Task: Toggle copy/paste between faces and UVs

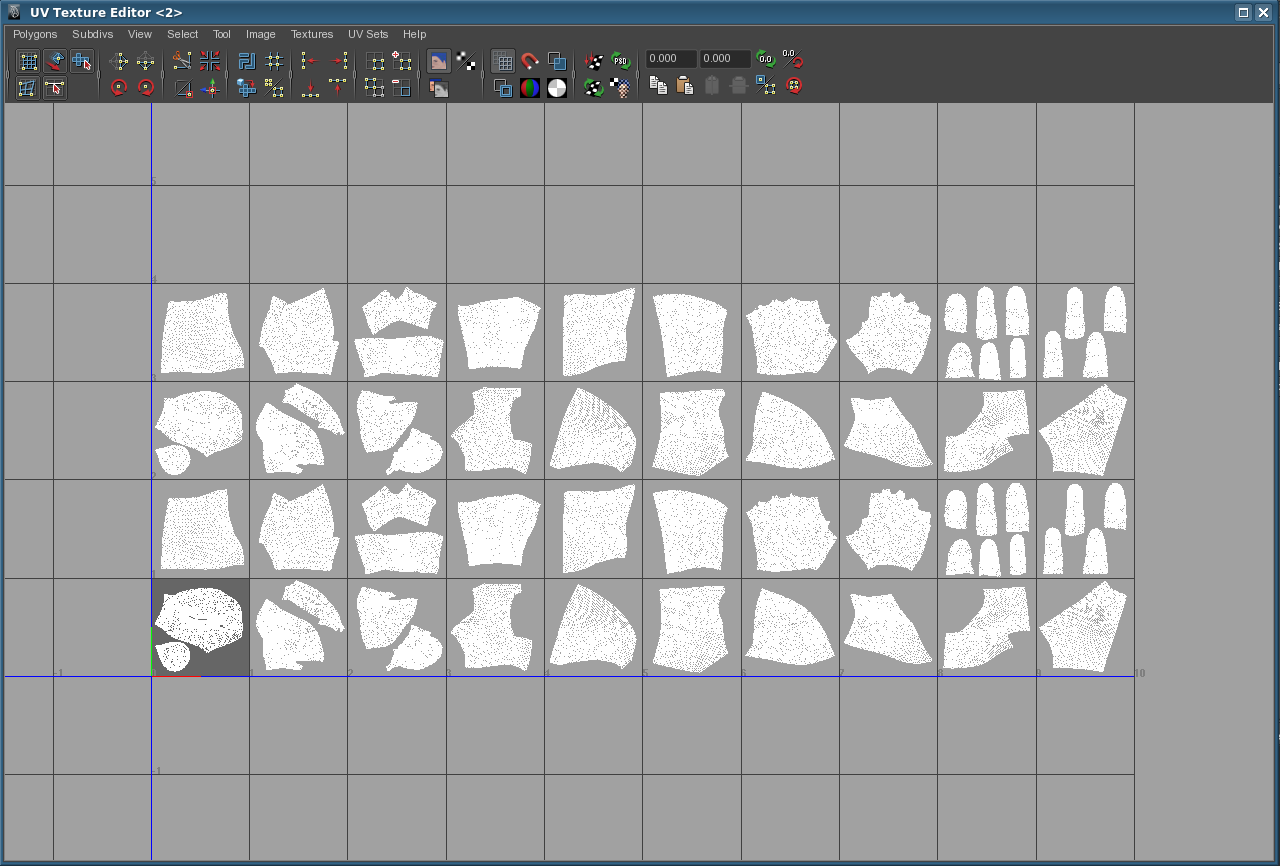Action: pyautogui.click(x=766, y=85)
